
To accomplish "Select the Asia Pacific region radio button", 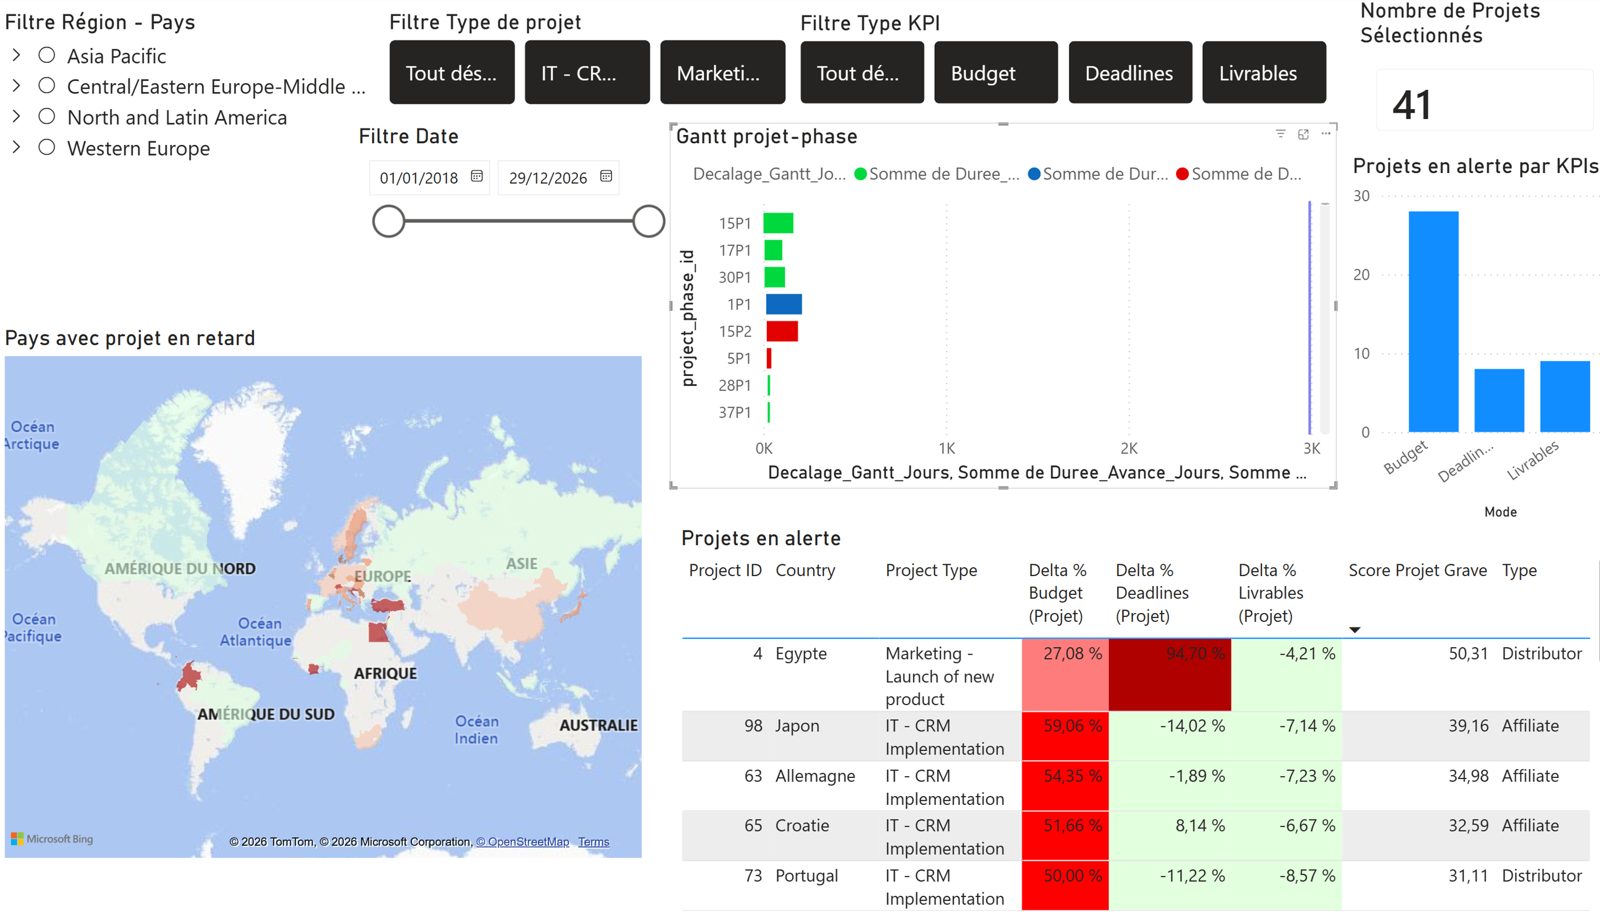I will 47,56.
